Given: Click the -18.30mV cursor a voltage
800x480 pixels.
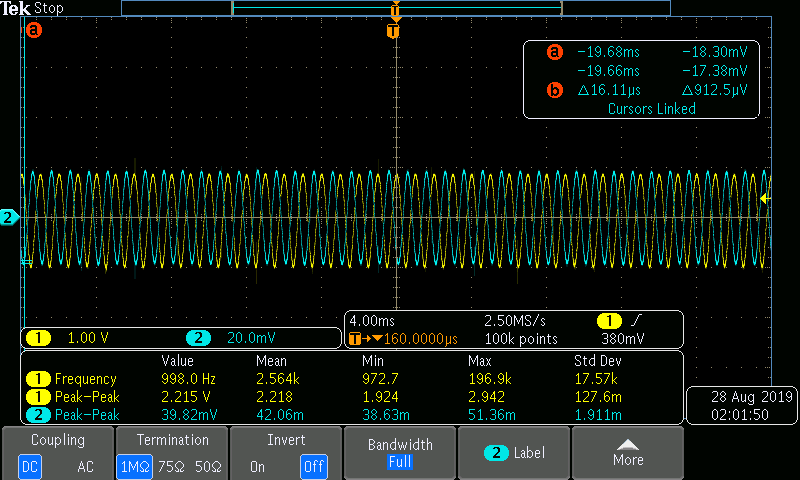Looking at the screenshot, I should click(714, 52).
